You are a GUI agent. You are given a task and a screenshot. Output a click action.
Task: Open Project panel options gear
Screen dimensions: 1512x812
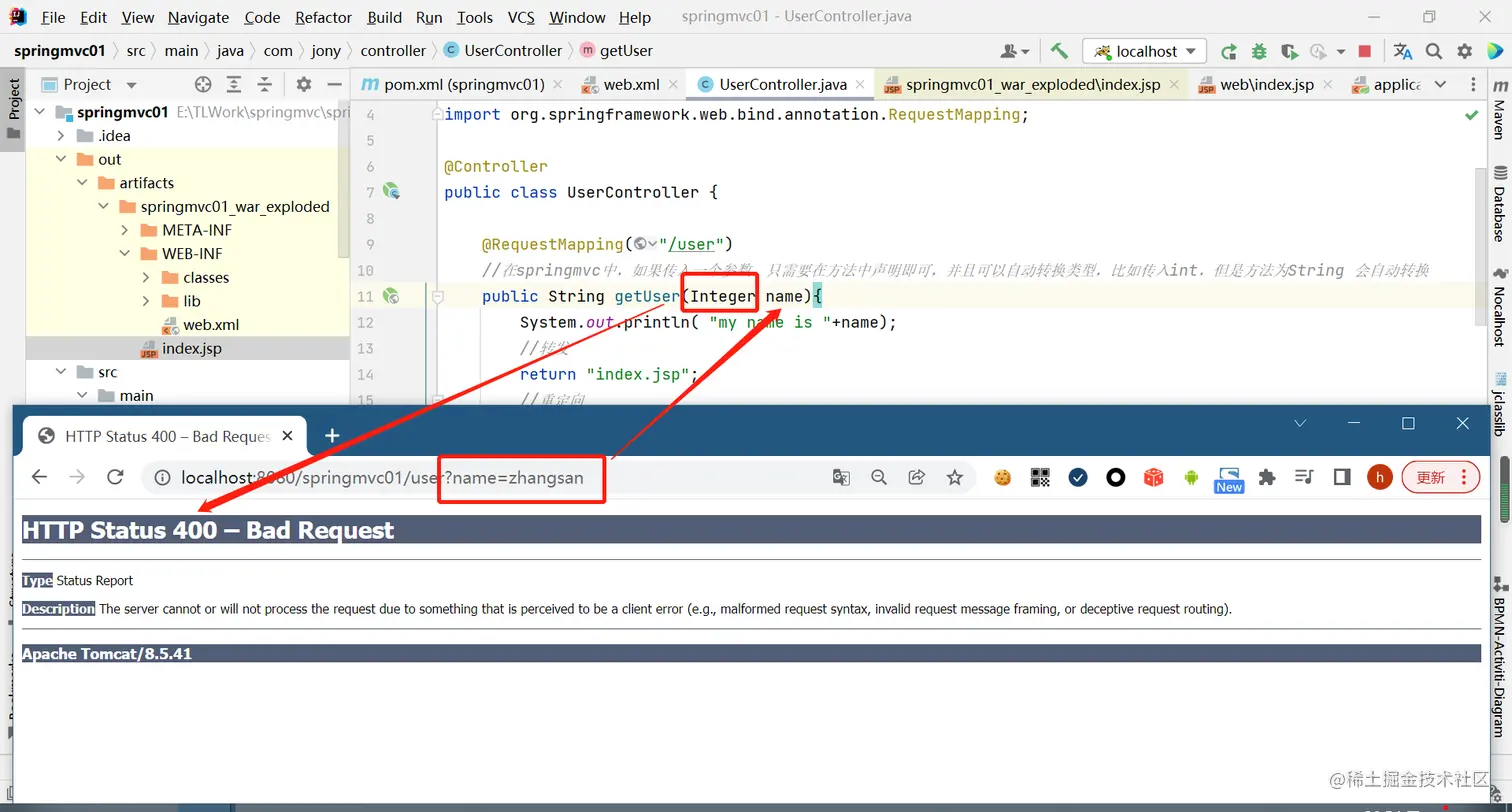pos(304,85)
